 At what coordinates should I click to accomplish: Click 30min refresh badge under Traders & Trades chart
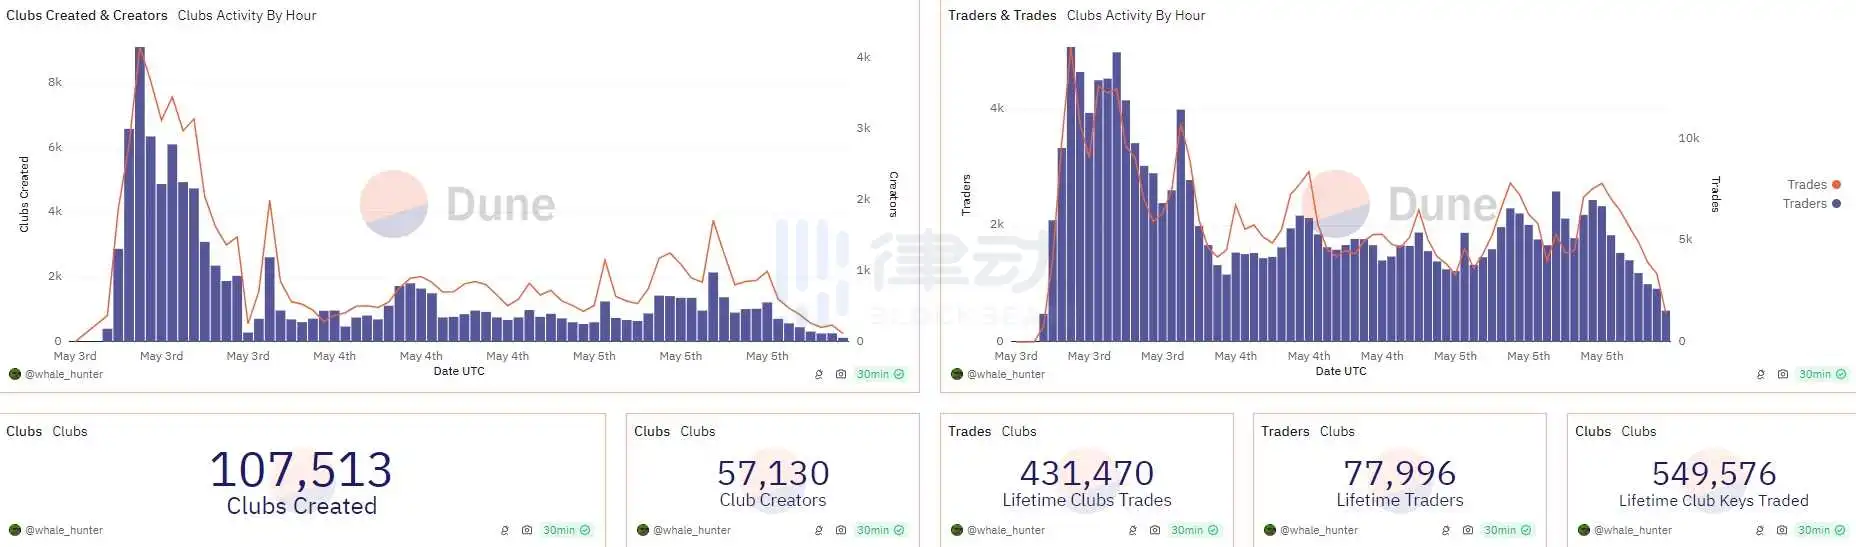[x=1822, y=374]
